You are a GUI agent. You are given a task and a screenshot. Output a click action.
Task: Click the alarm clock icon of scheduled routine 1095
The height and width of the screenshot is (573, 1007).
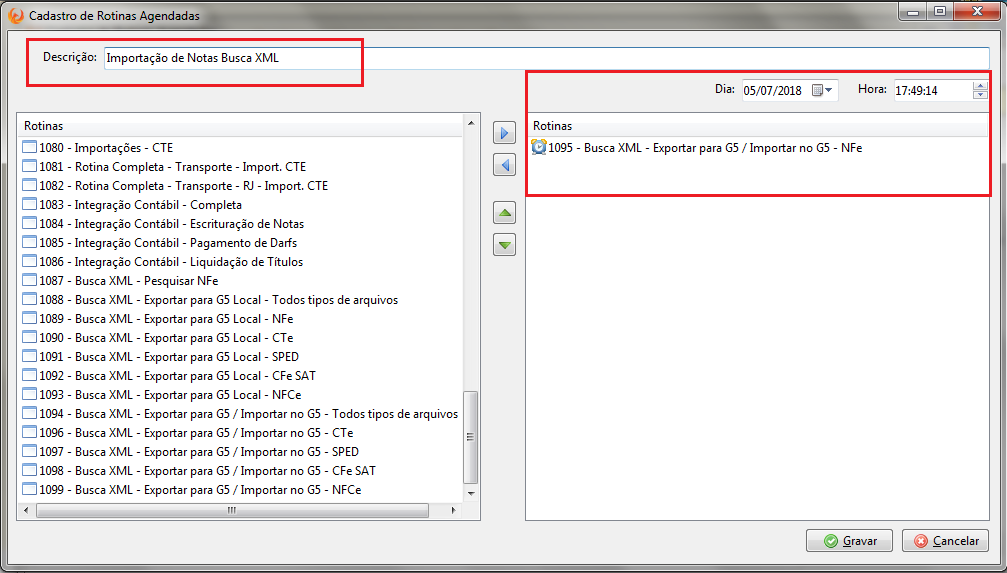(539, 147)
